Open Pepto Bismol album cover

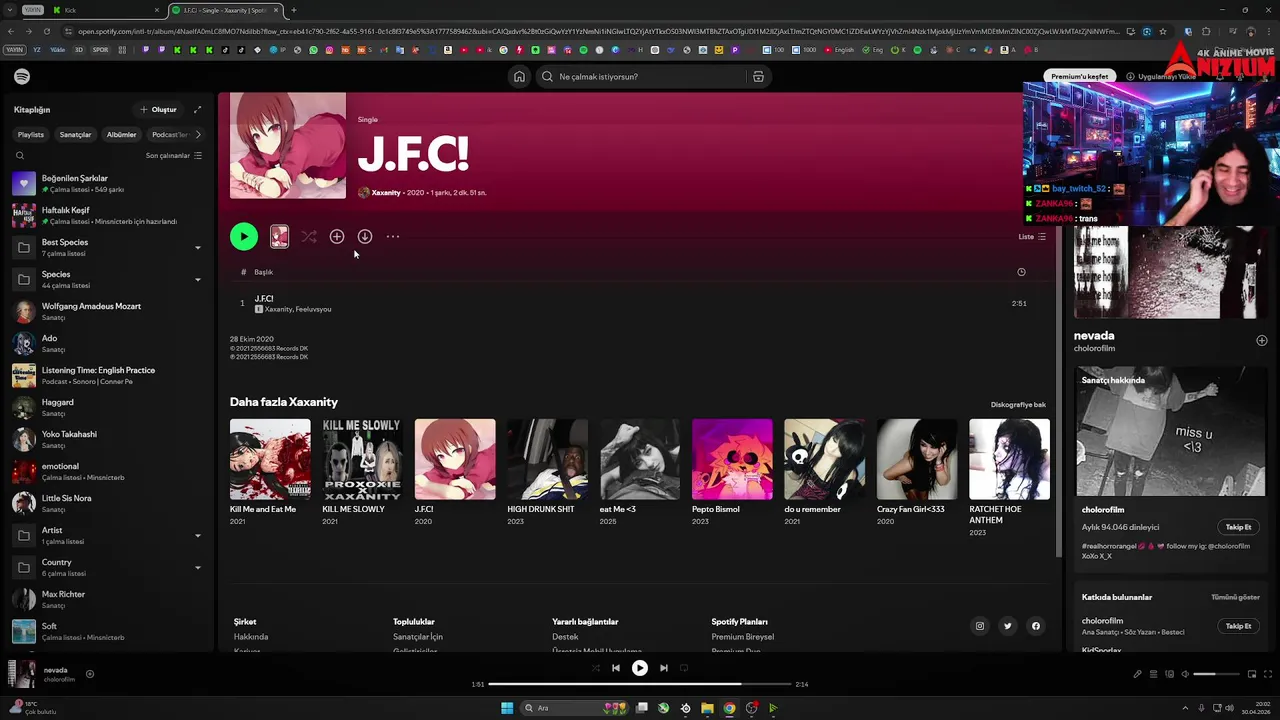click(732, 459)
